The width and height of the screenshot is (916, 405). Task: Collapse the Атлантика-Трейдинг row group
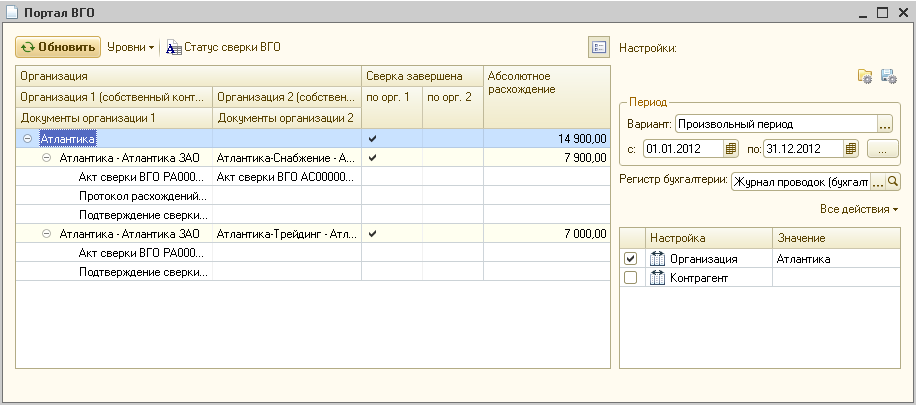(46, 234)
